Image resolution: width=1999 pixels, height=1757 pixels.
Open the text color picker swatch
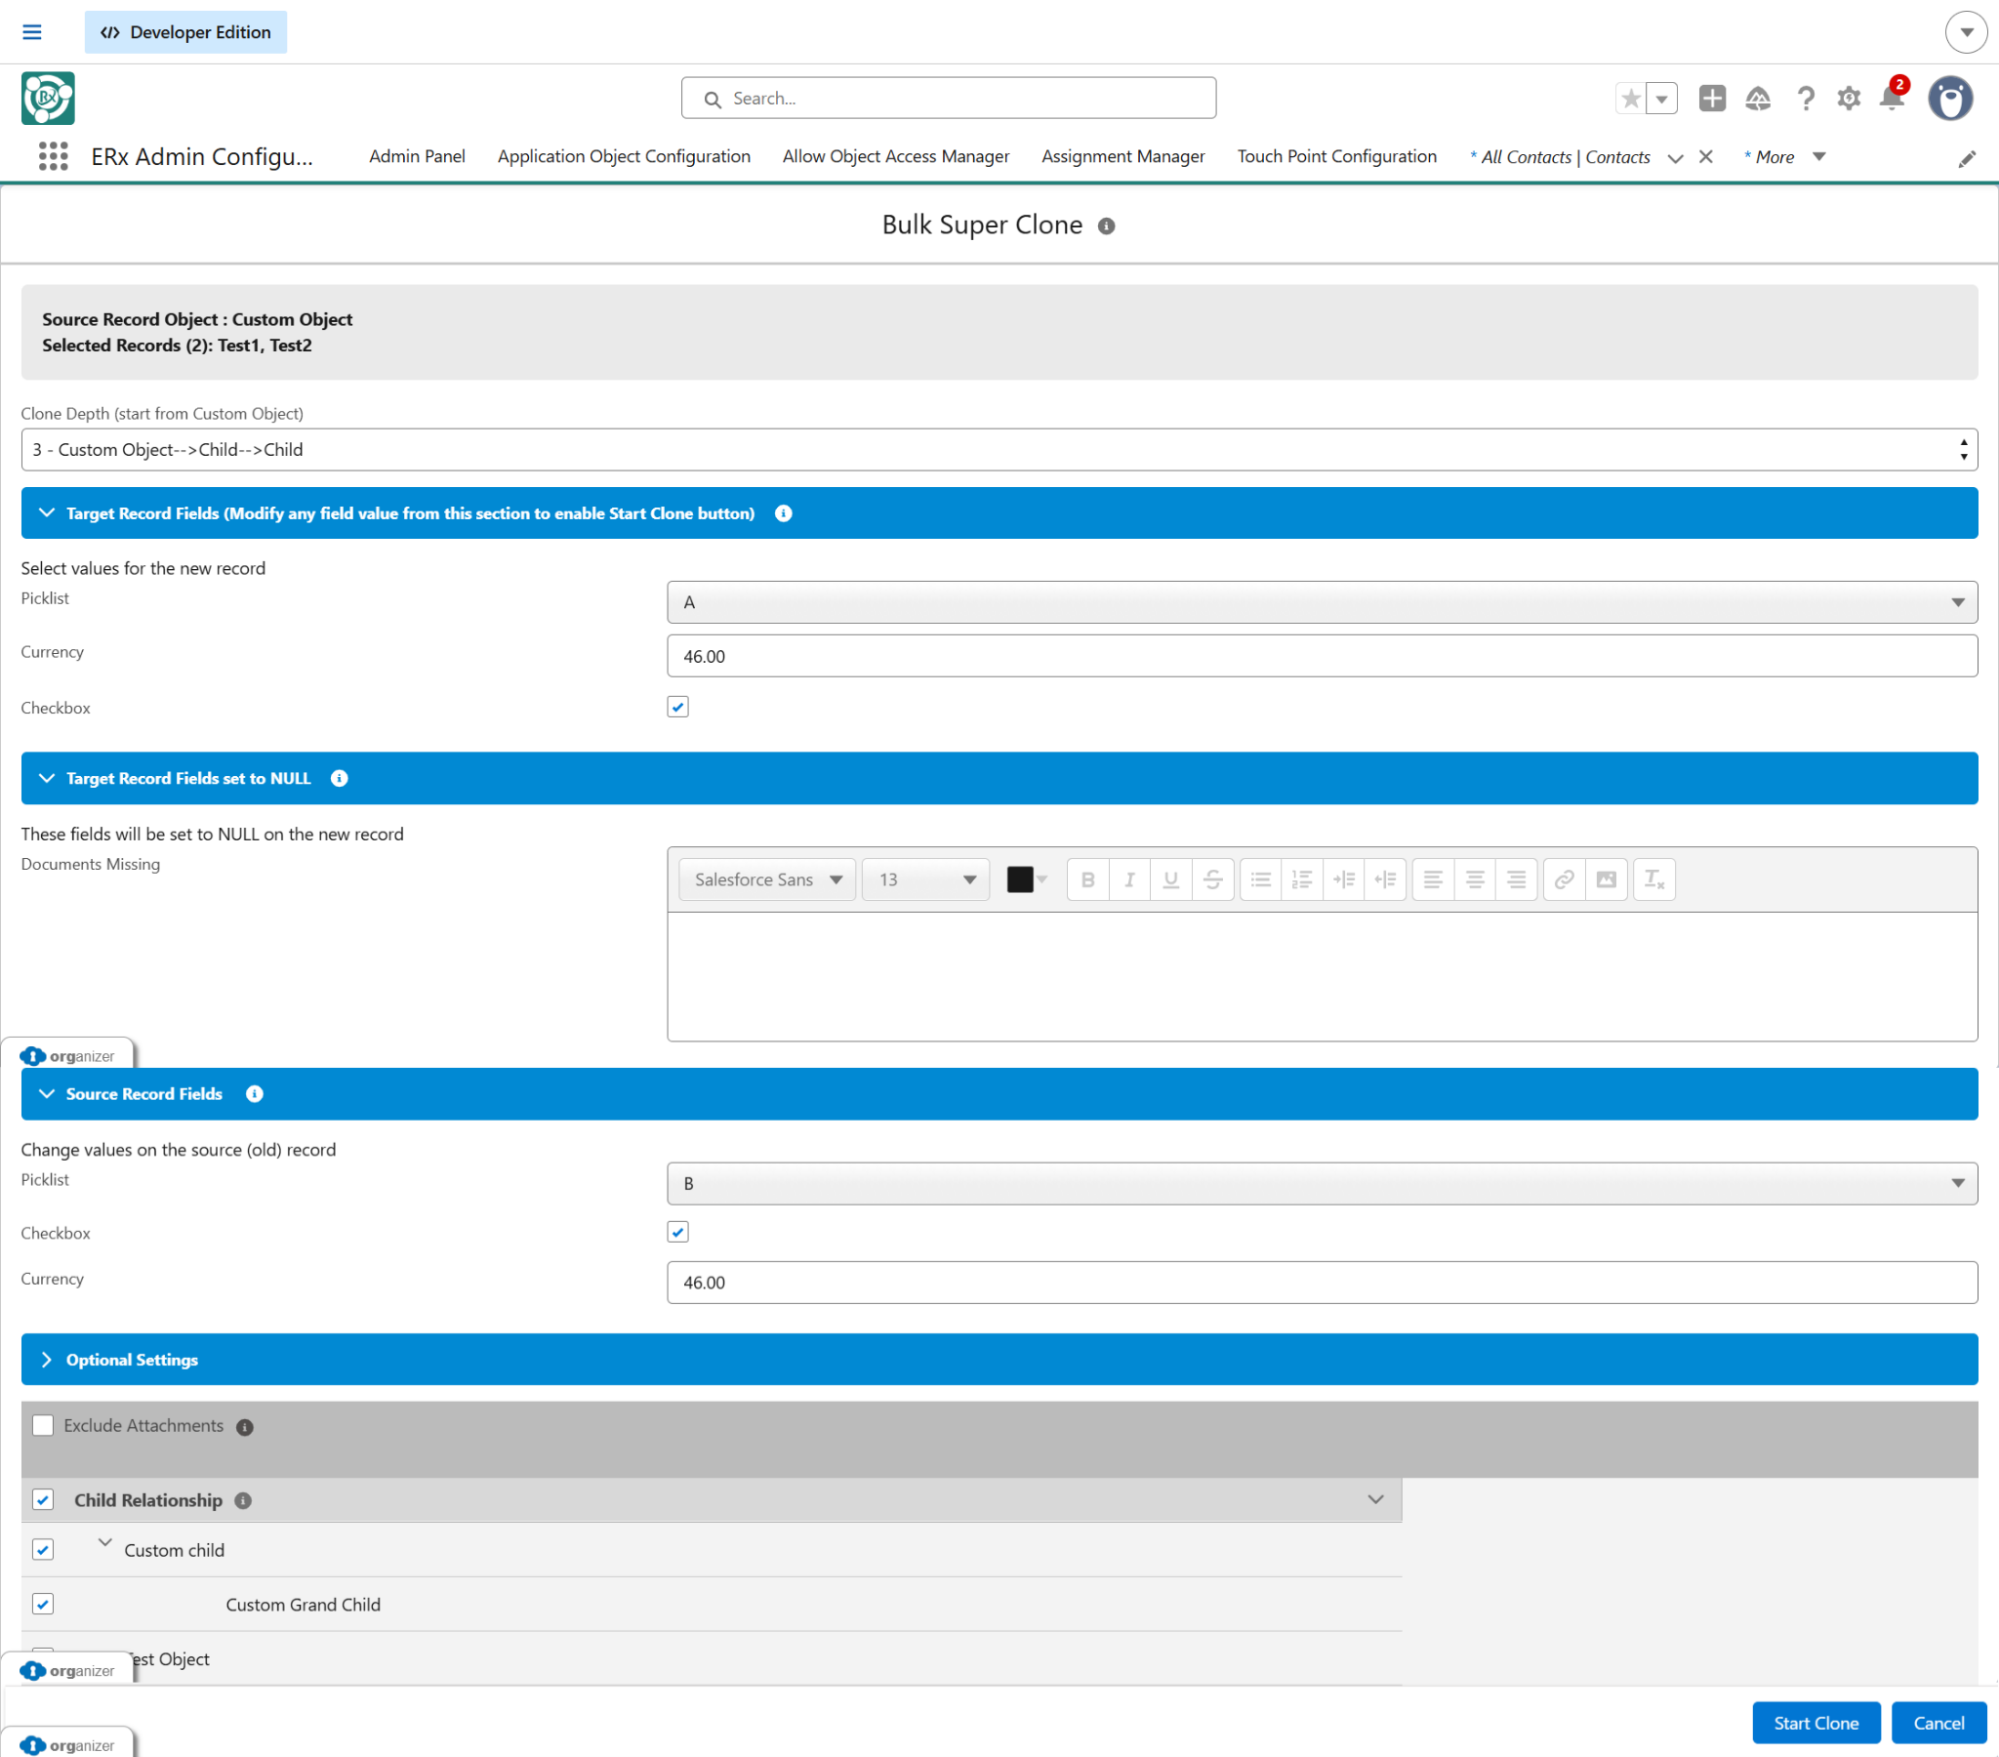point(1027,879)
